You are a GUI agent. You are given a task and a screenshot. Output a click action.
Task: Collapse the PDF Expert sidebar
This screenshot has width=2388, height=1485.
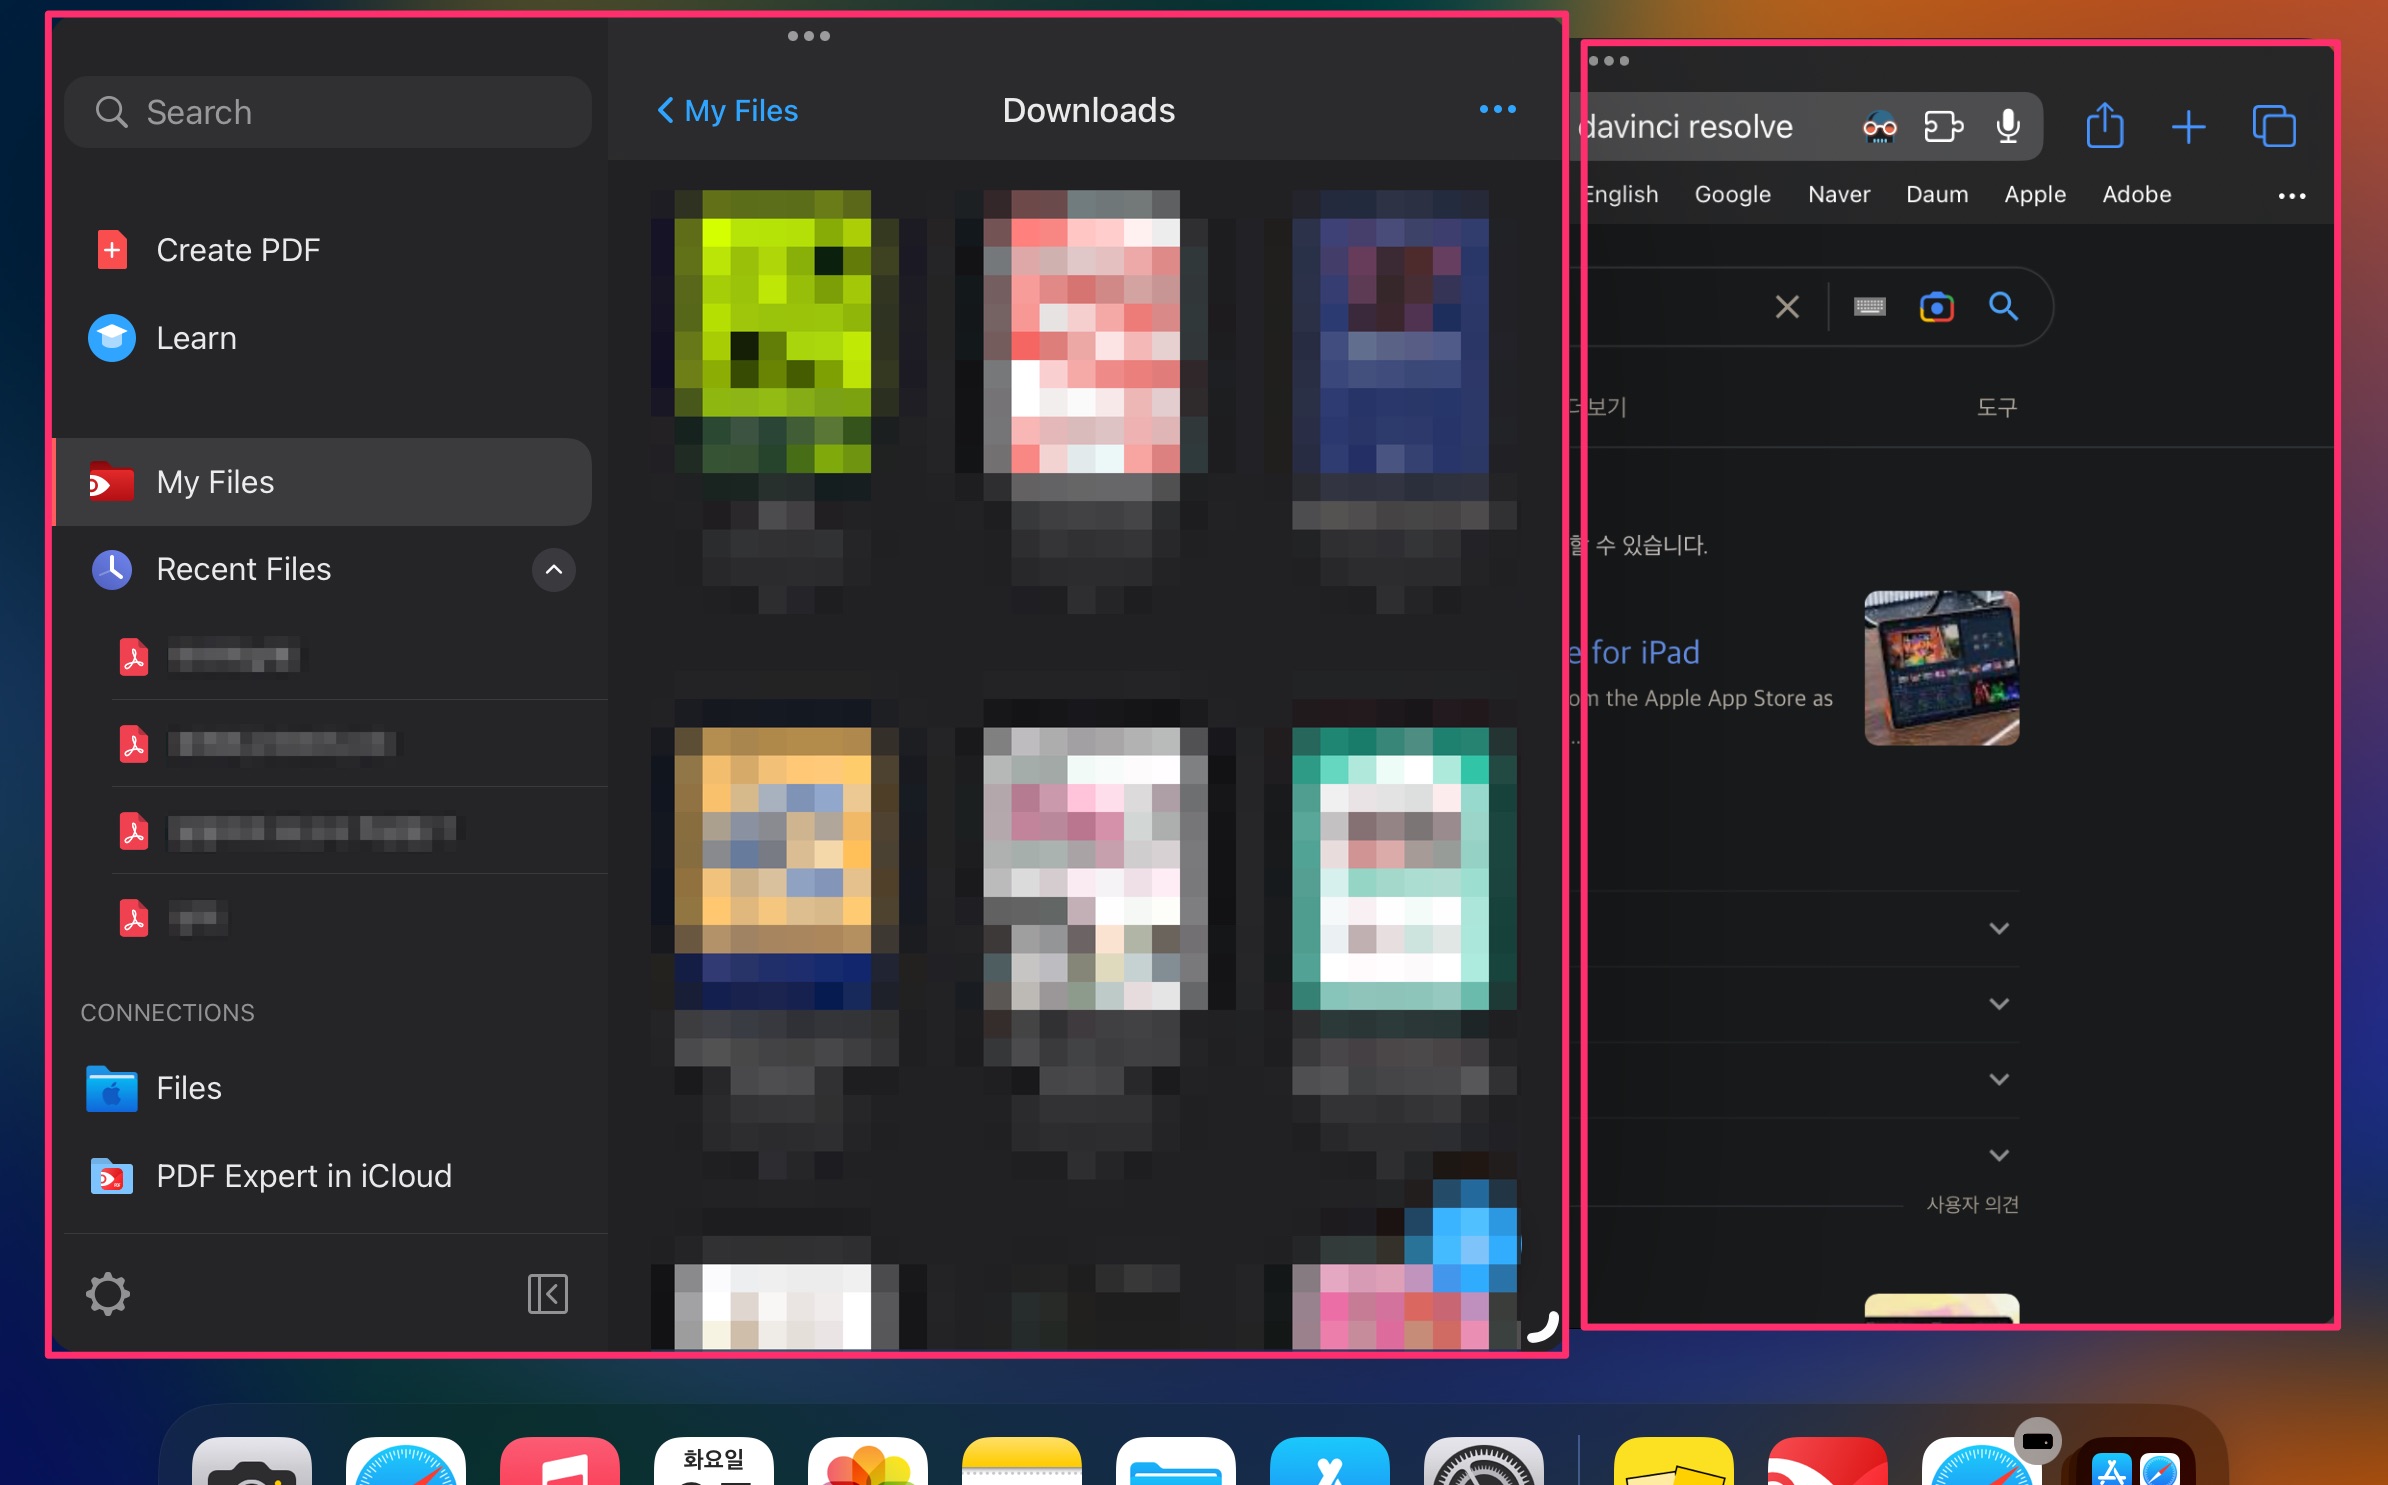click(548, 1294)
